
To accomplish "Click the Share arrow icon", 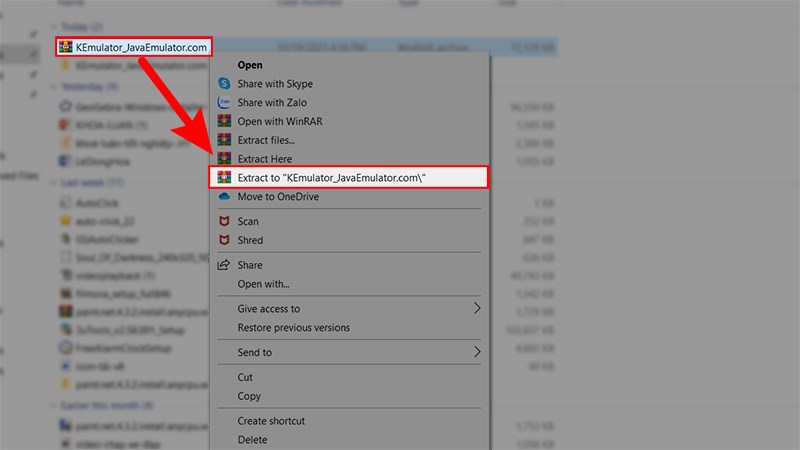I will pos(223,265).
